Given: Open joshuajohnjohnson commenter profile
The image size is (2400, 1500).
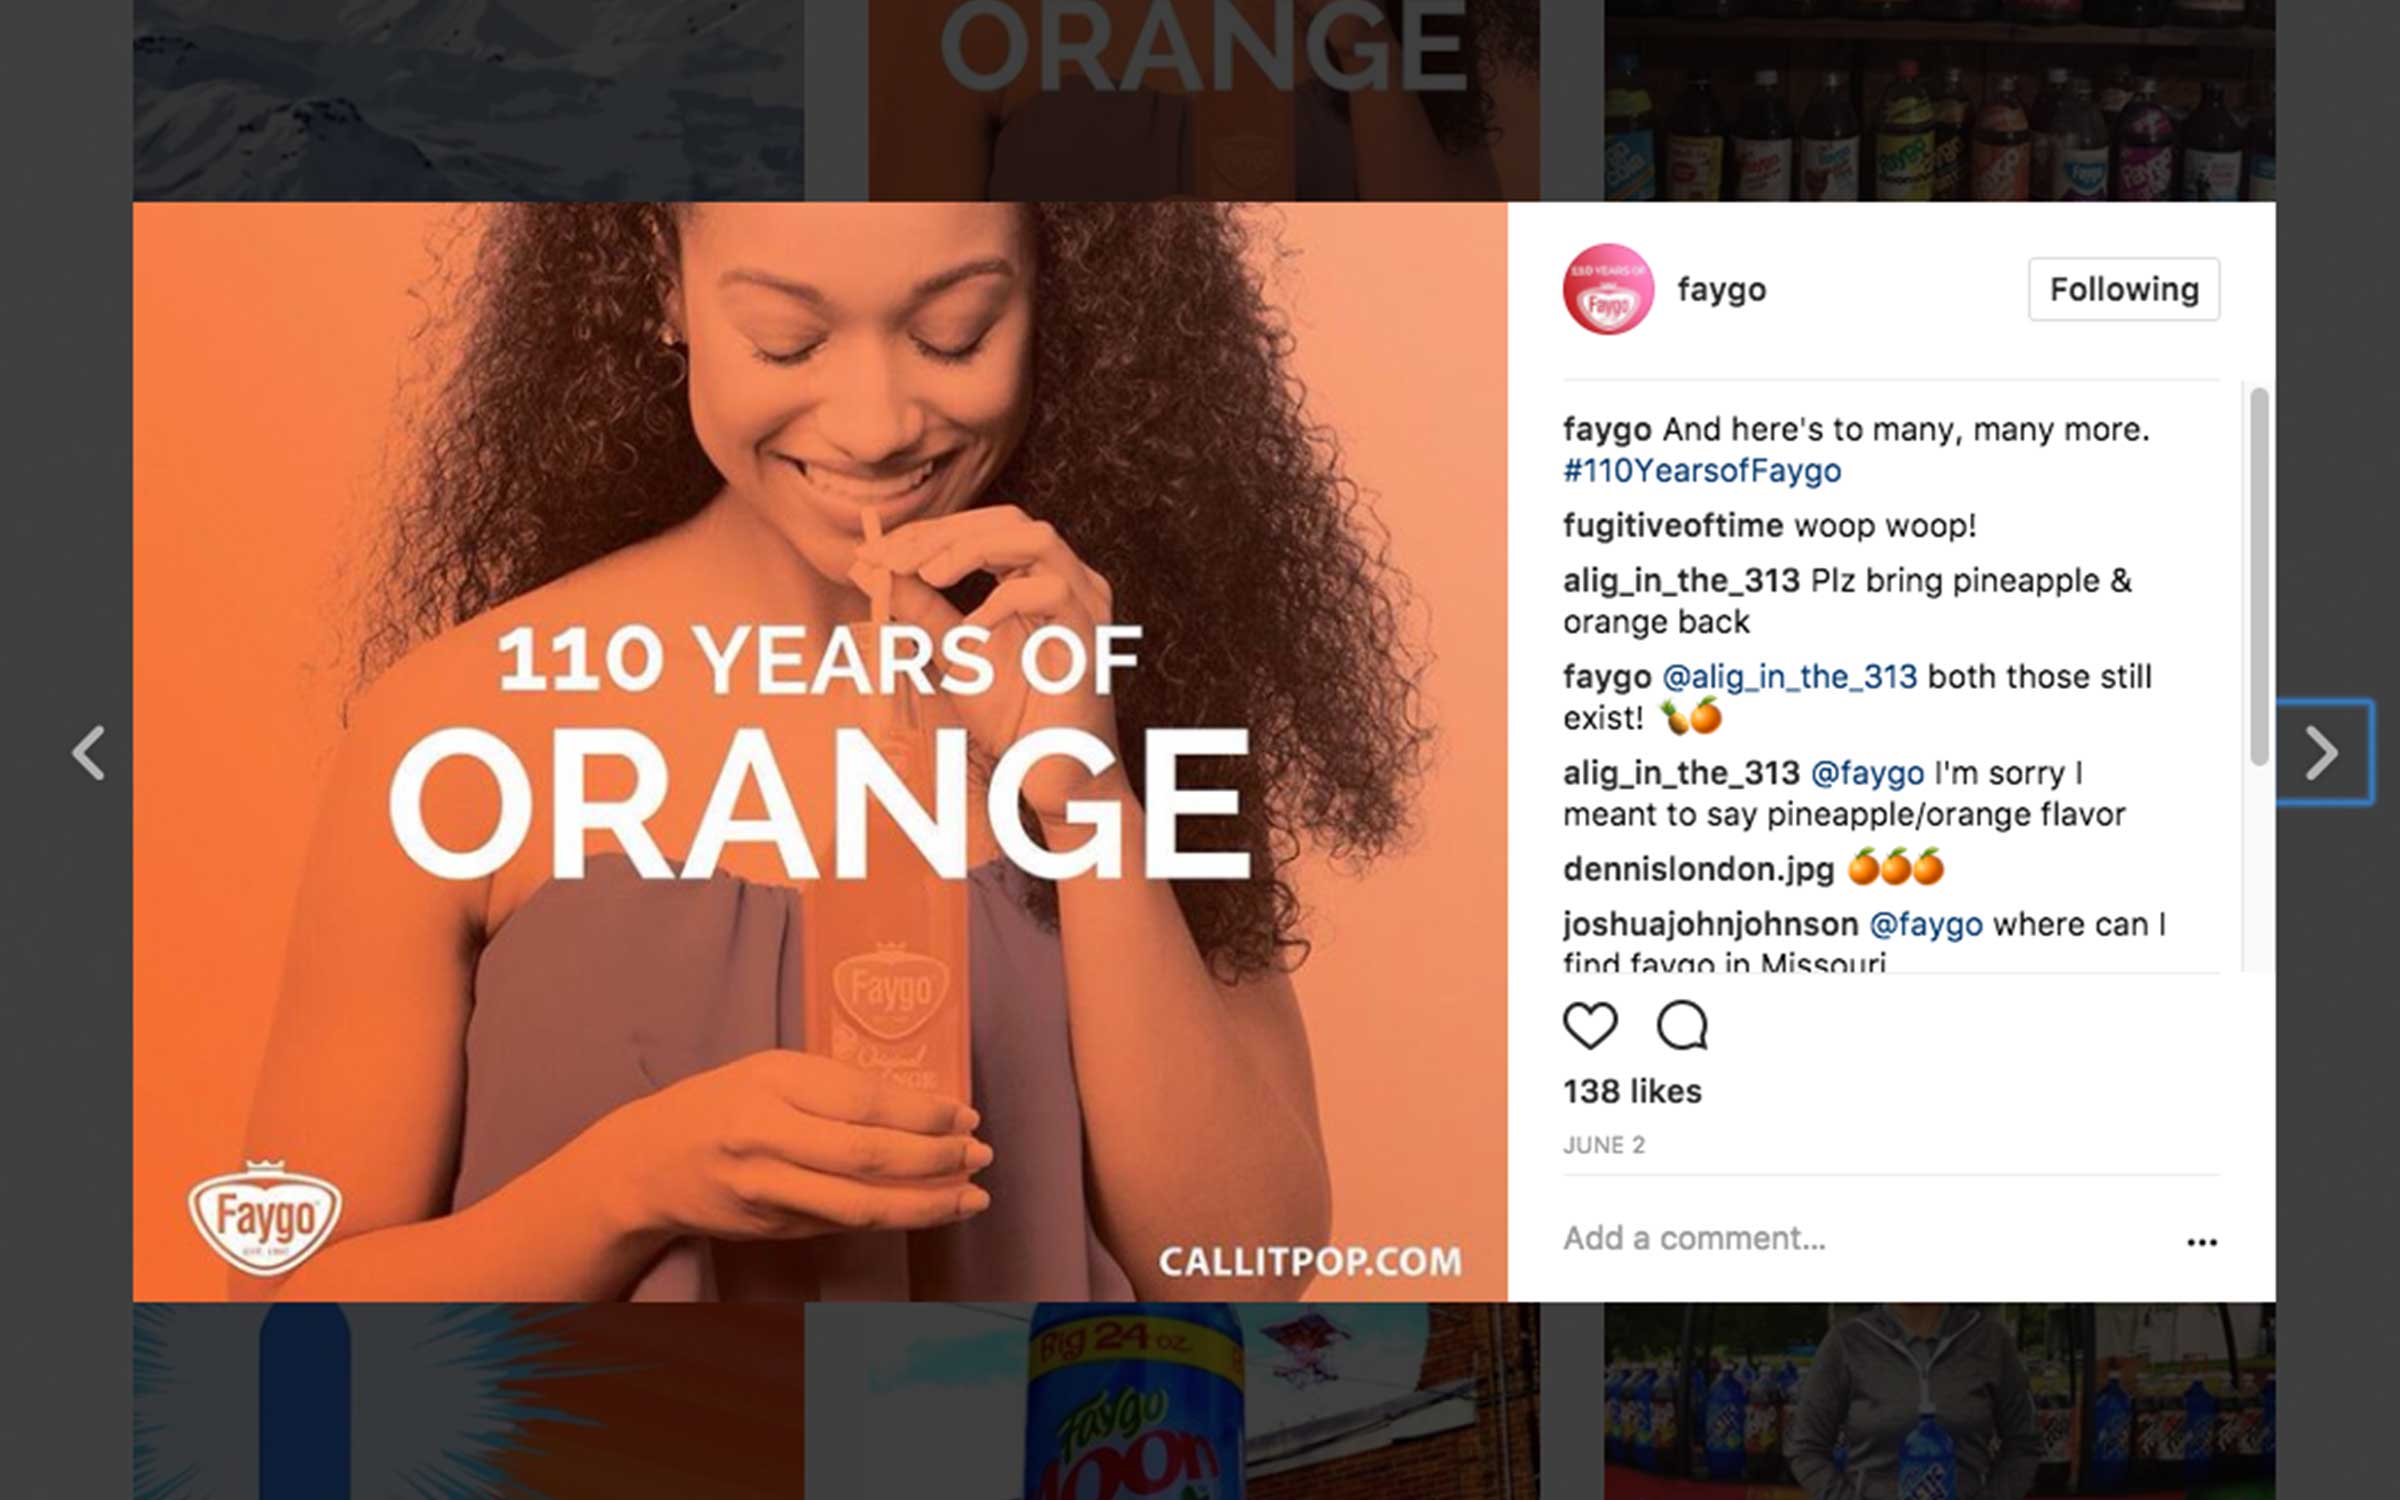Looking at the screenshot, I should 1710,924.
